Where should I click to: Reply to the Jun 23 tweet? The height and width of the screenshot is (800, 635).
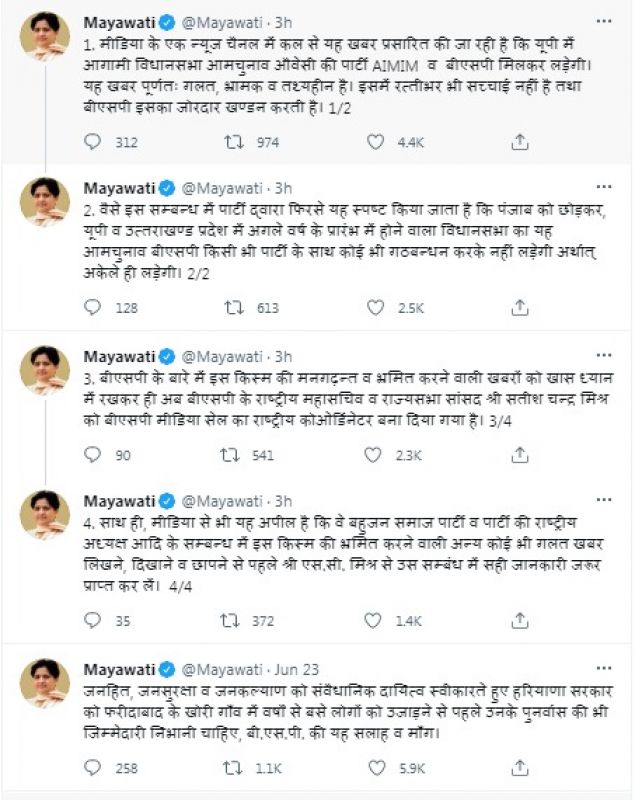93,767
